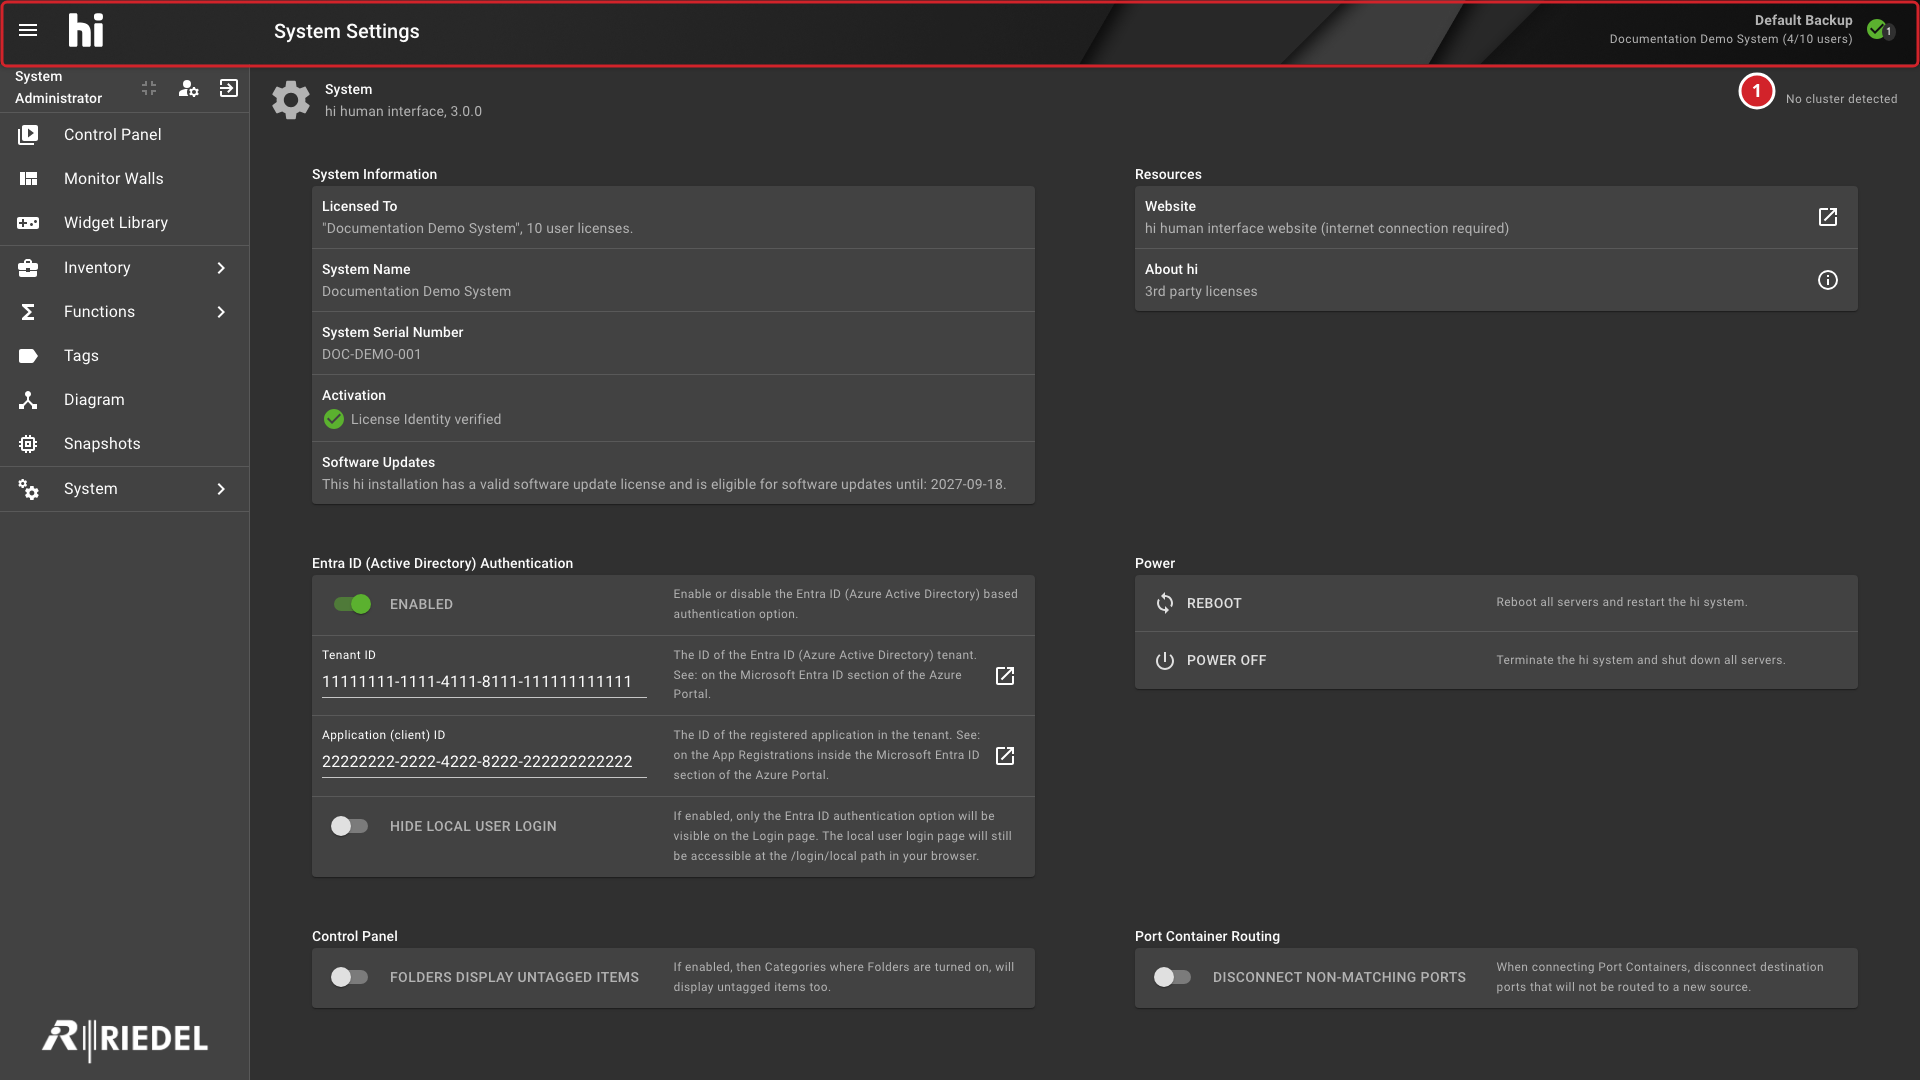Image resolution: width=1920 pixels, height=1080 pixels.
Task: Open Snapshots in sidebar
Action: click(x=124, y=444)
